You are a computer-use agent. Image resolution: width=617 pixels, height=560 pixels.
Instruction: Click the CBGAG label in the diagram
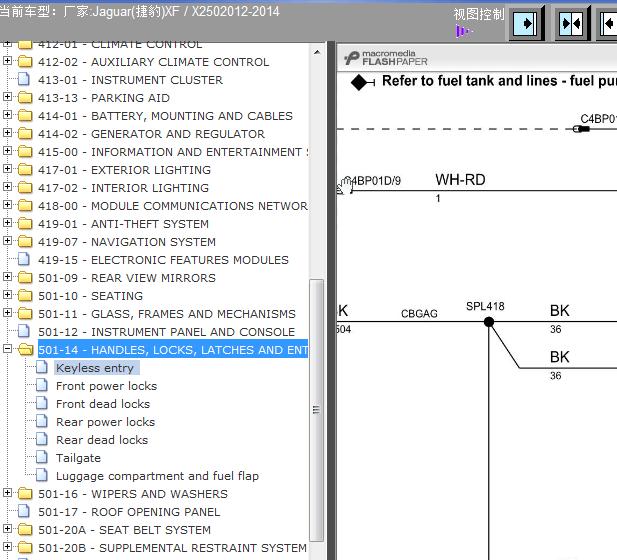[419, 314]
